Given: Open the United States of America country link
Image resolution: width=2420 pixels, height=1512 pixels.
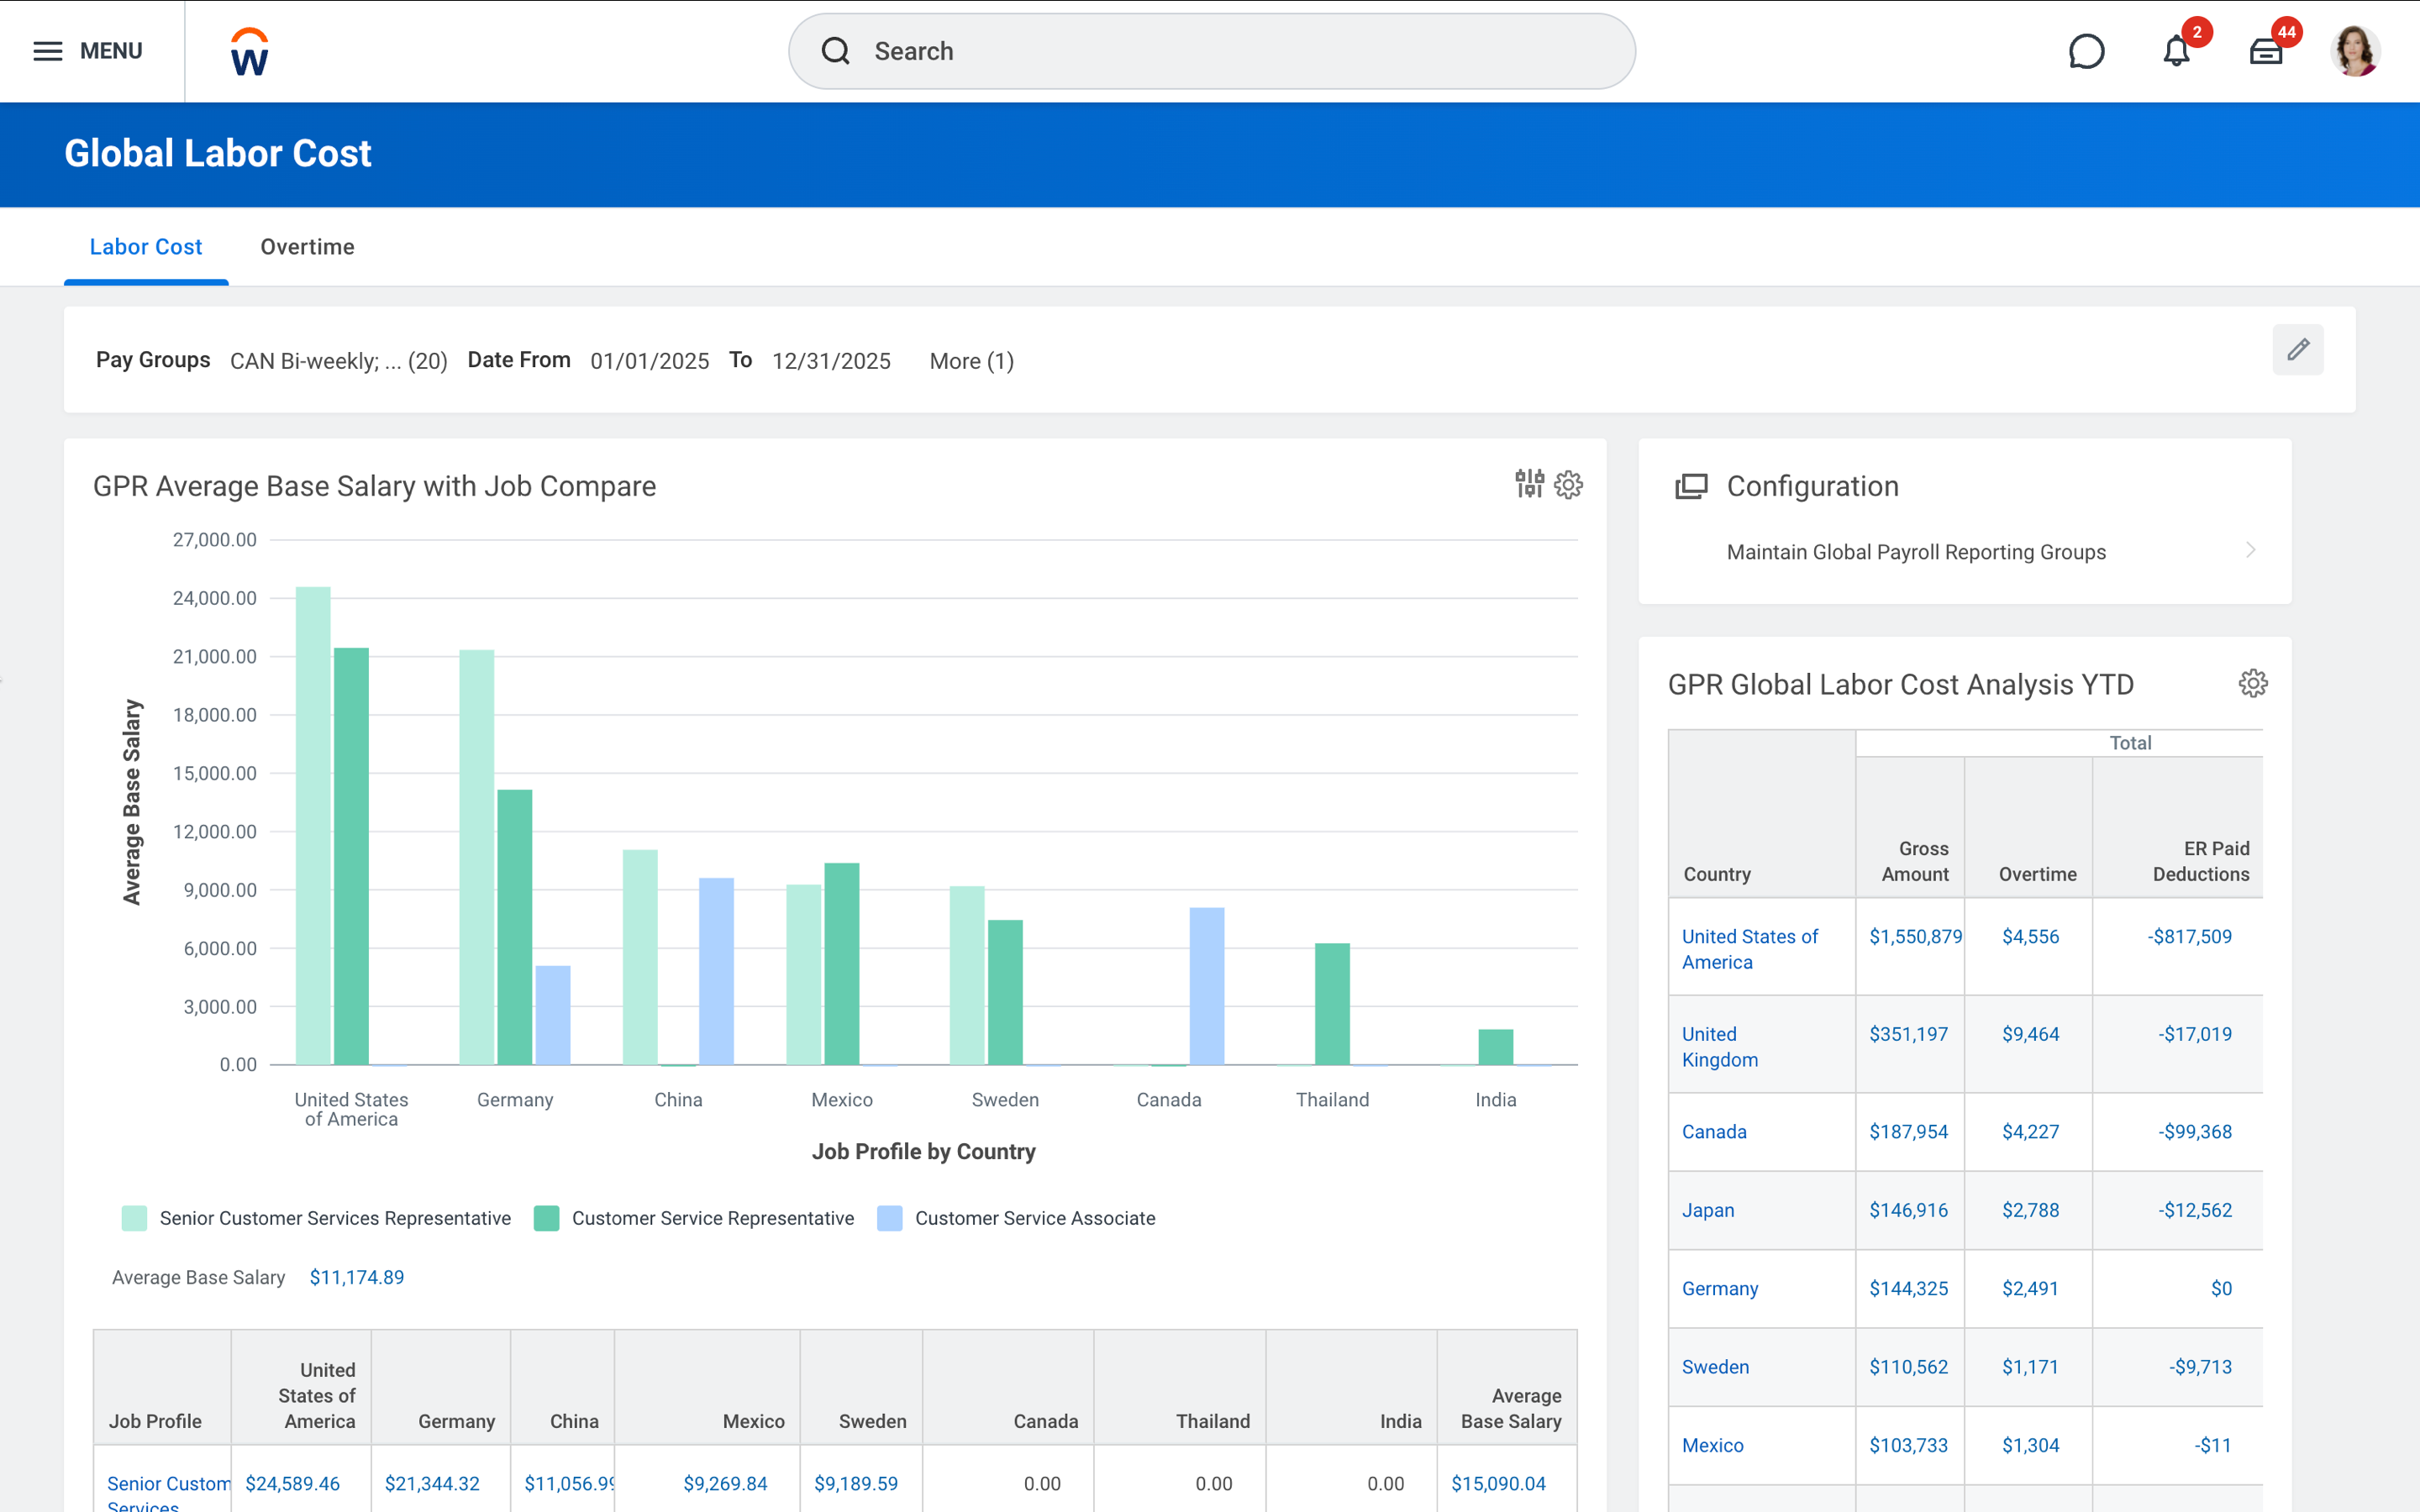Looking at the screenshot, I should pos(1750,948).
